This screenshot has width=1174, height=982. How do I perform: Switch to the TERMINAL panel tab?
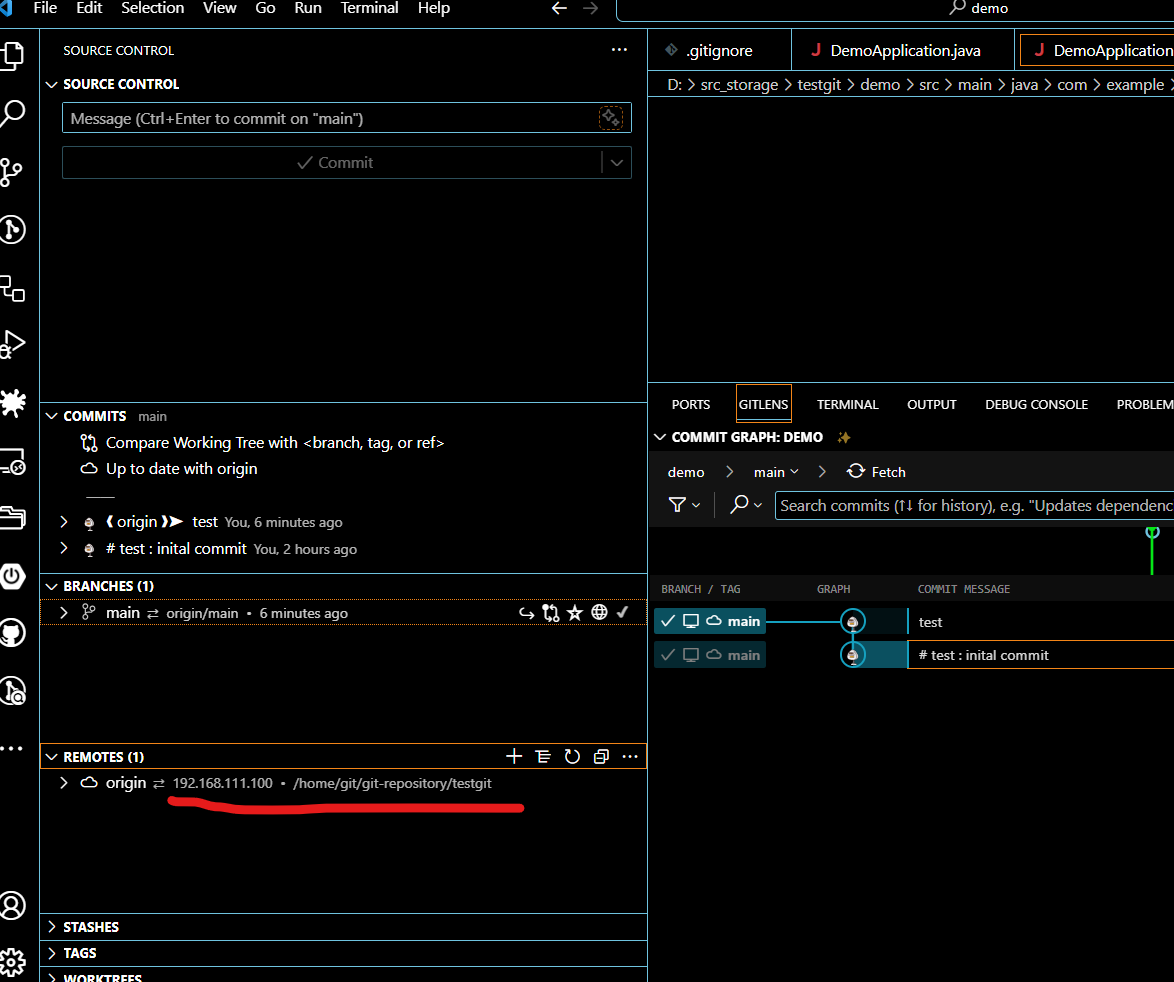848,404
